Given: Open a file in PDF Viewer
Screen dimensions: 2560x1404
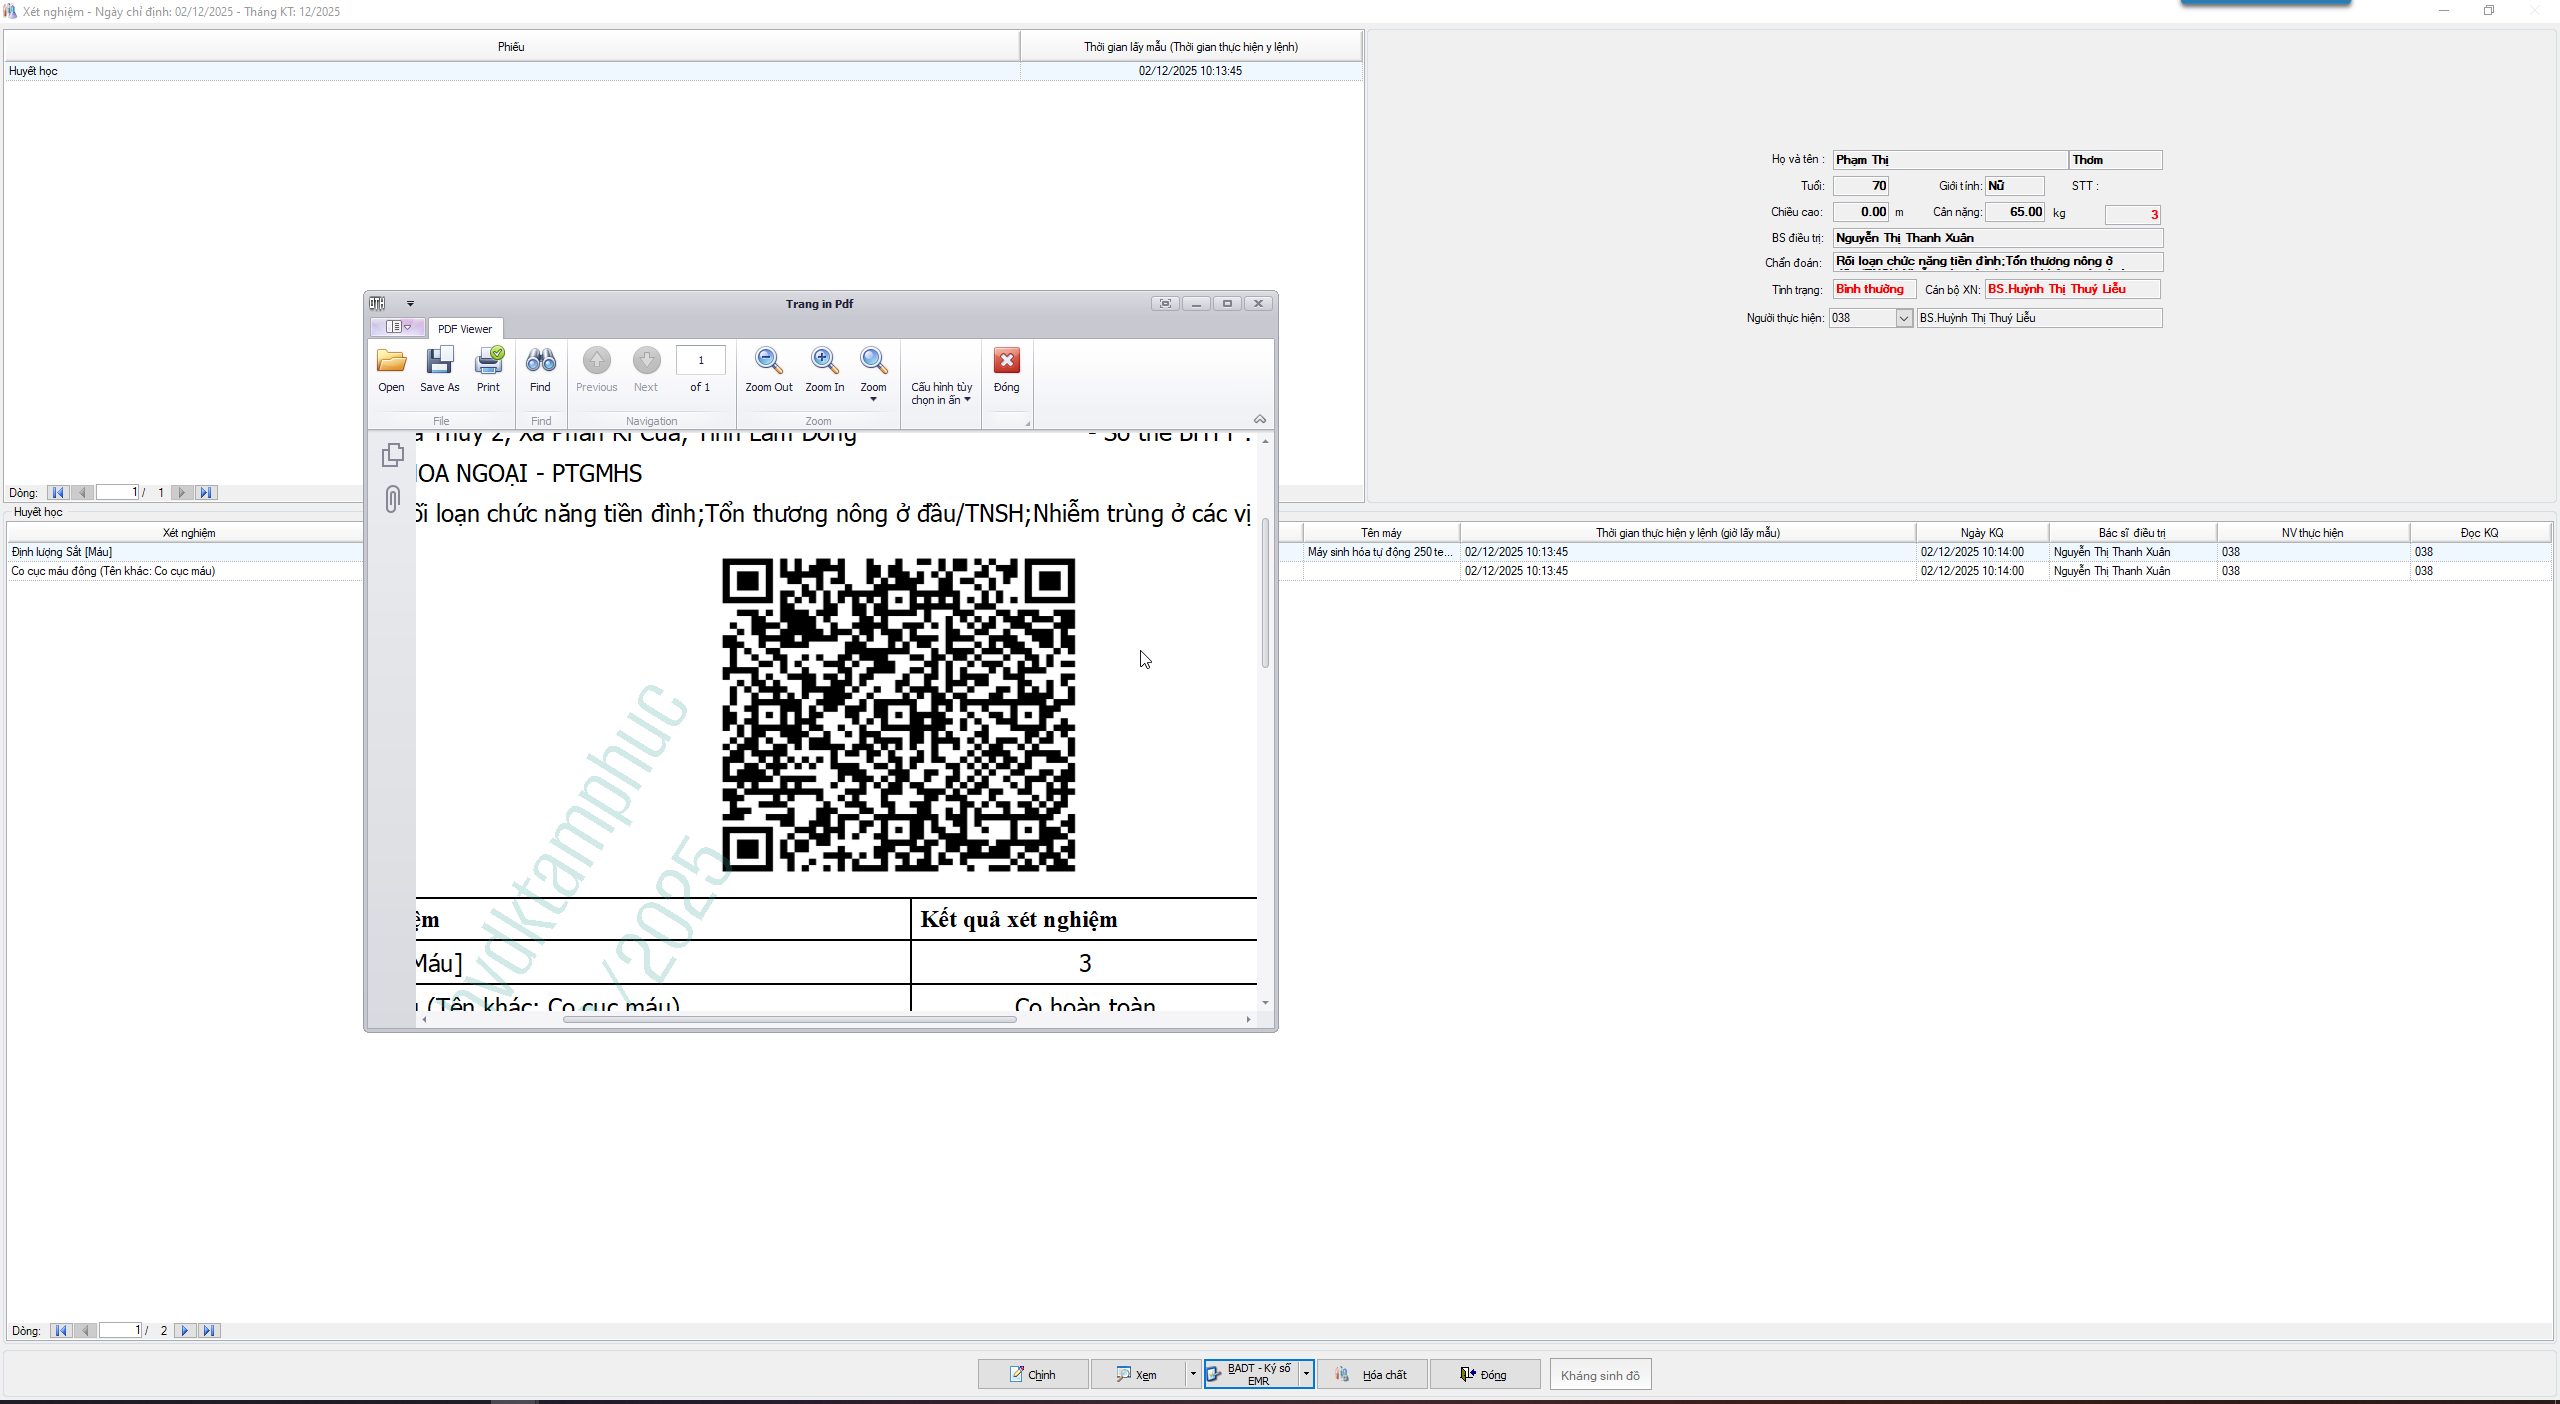Looking at the screenshot, I should pos(391,368).
